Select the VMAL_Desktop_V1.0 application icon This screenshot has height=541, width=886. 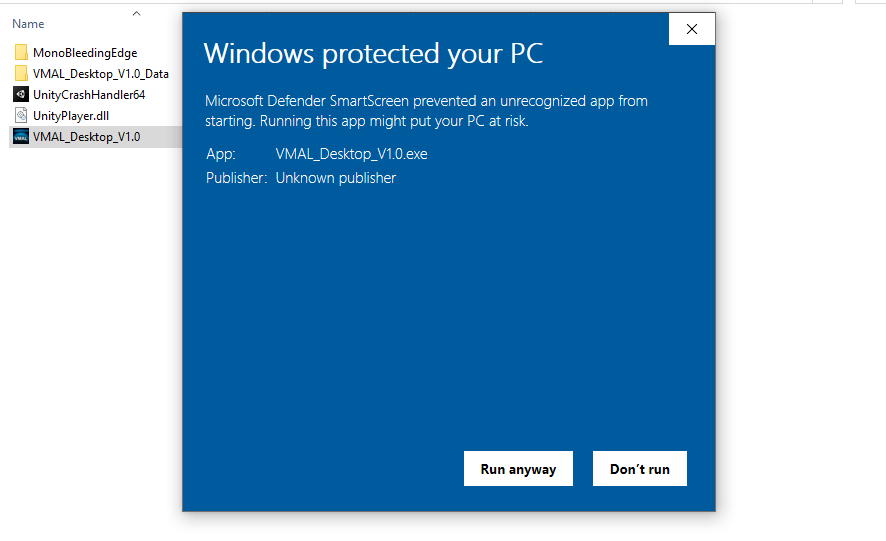click(x=21, y=136)
